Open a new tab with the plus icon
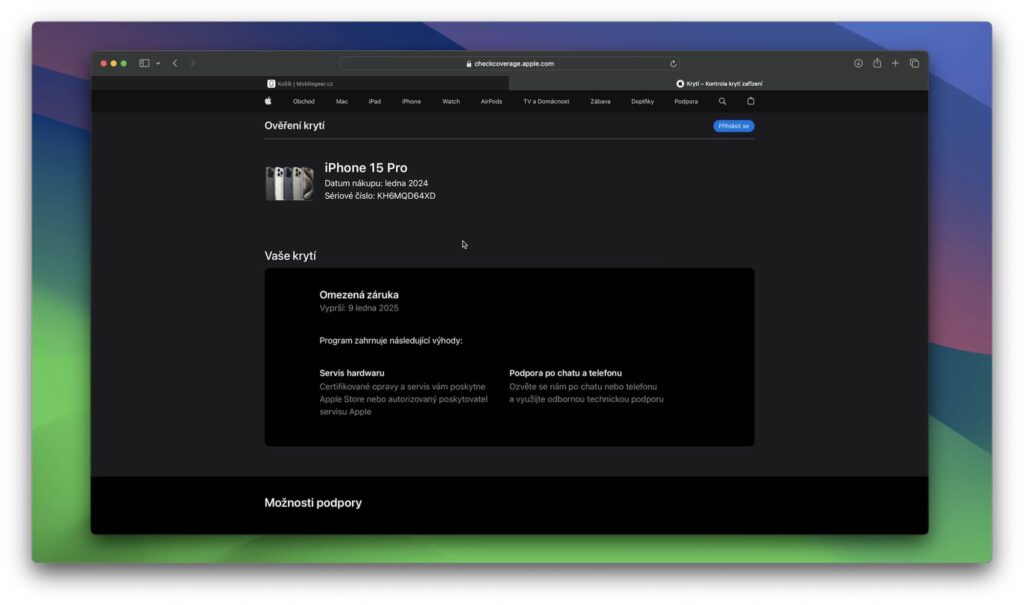Viewport: 1024px width, 605px height. tap(895, 63)
